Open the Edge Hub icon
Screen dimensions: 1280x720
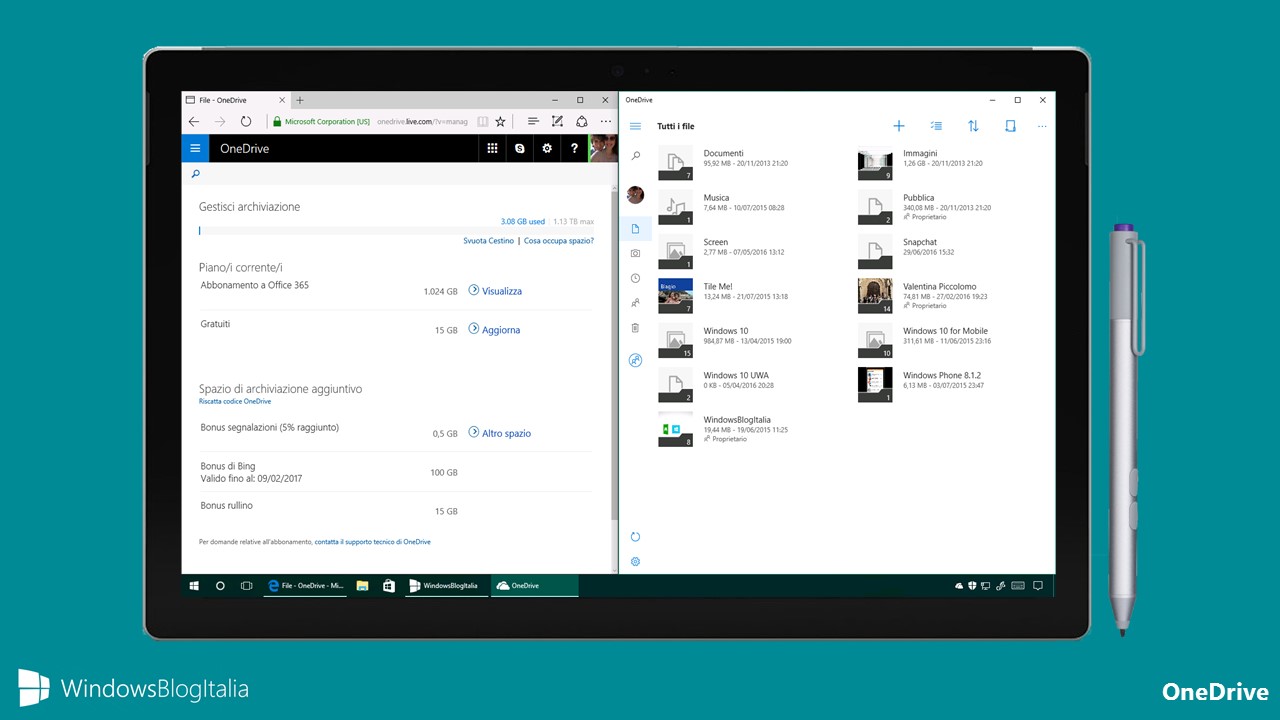[x=533, y=121]
